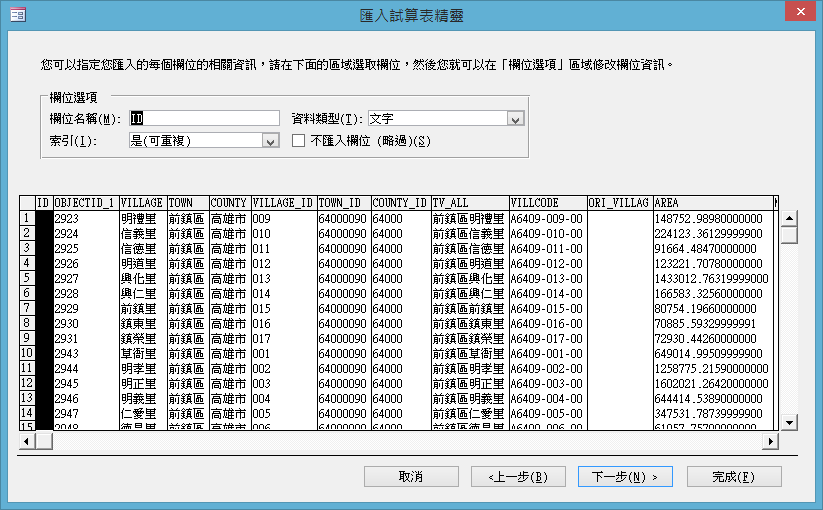
Task: Go back with the 上一步 button
Action: 518,477
